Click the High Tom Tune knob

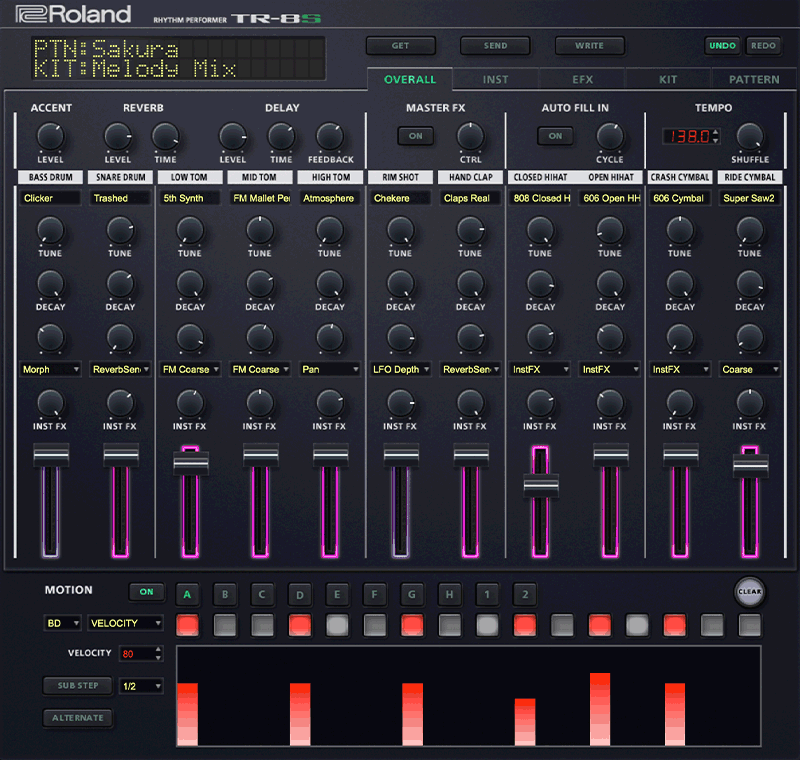click(330, 230)
